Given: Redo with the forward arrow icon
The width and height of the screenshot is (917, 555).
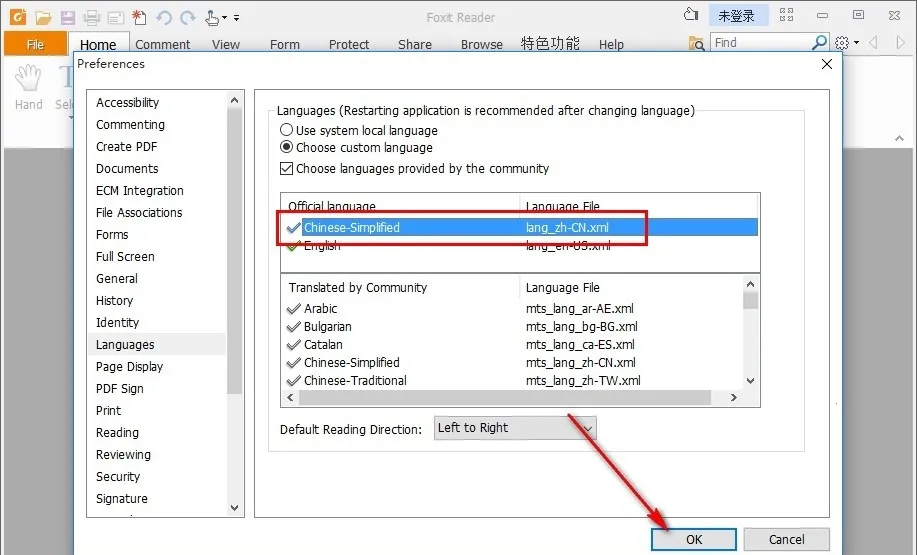Looking at the screenshot, I should coord(188,18).
